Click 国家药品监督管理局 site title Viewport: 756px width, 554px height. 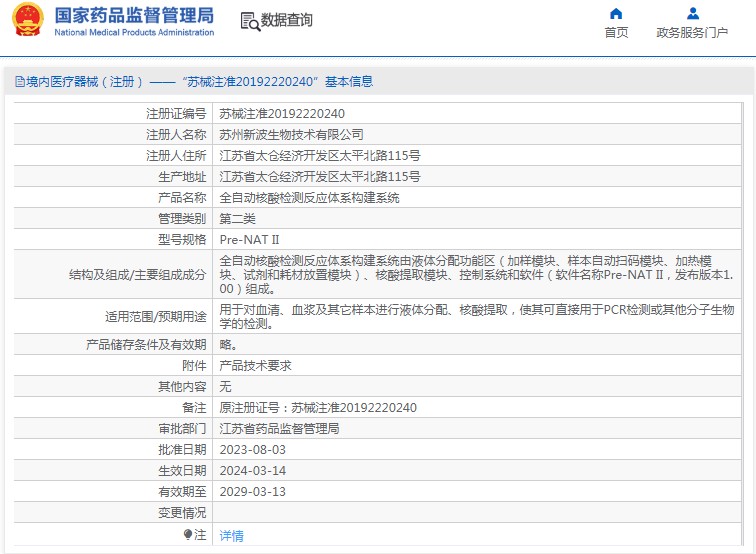(x=134, y=15)
